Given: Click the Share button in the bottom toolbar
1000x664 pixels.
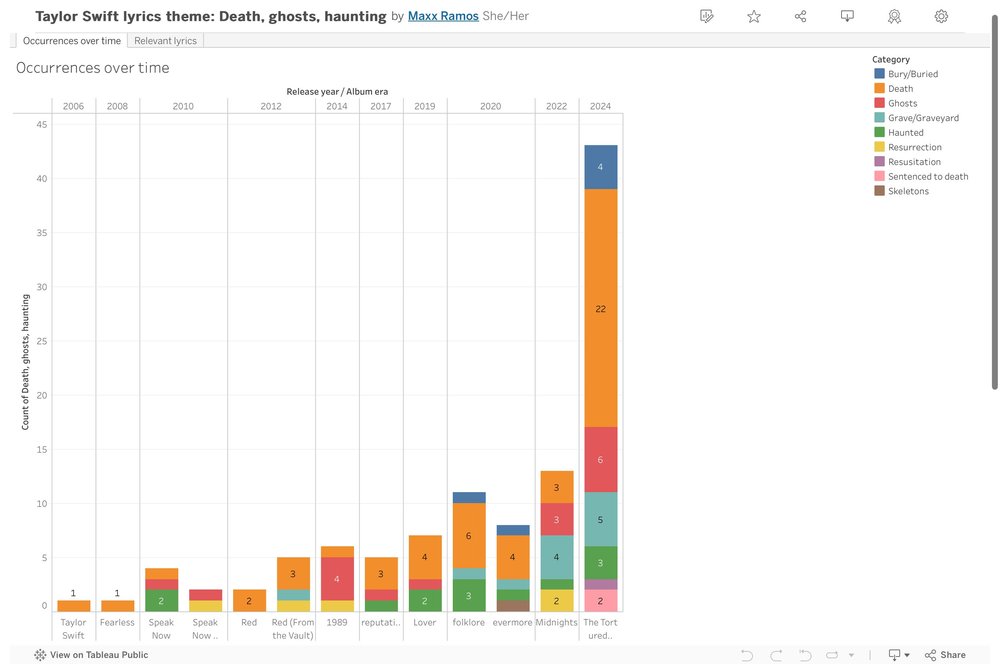Looking at the screenshot, I should point(938,655).
